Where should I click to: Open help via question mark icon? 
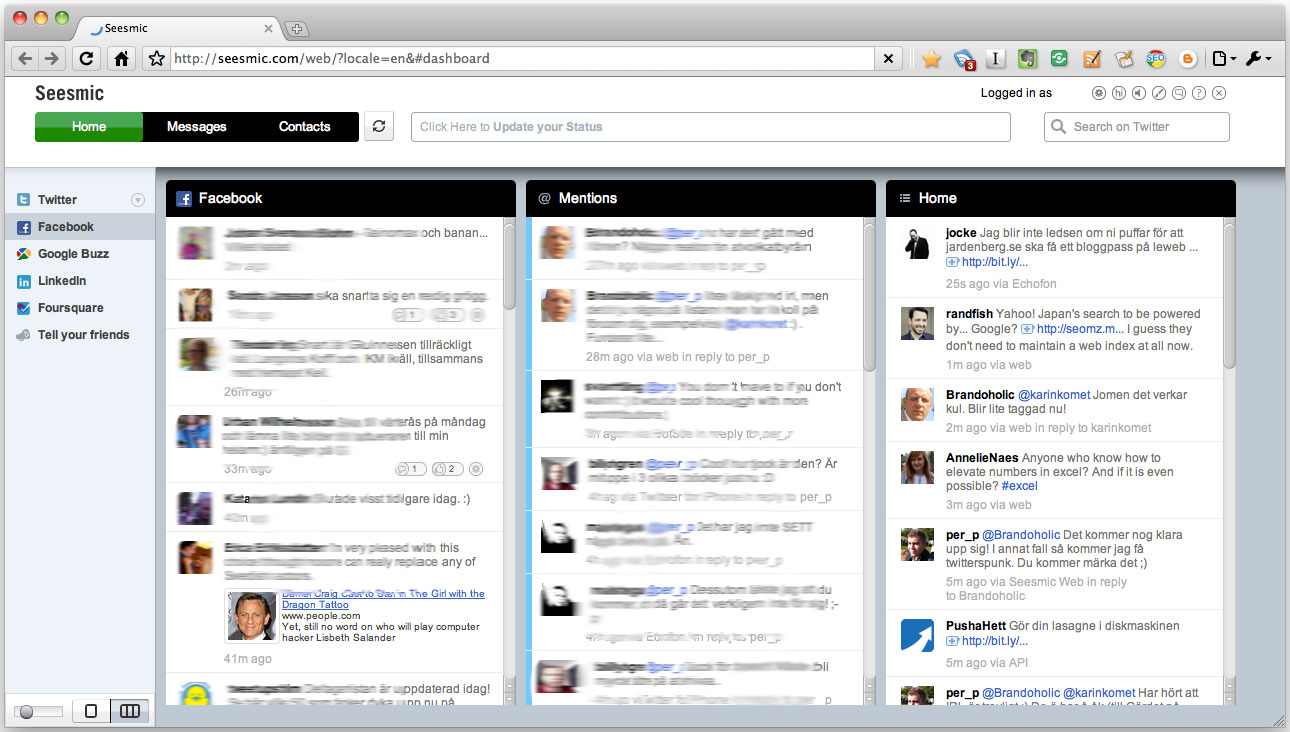click(x=1199, y=93)
